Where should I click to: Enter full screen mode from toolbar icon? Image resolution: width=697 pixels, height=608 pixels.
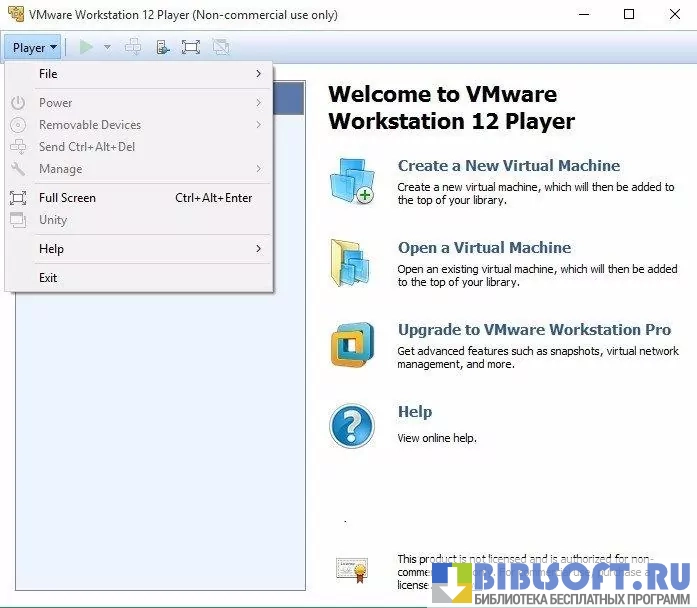pyautogui.click(x=191, y=47)
